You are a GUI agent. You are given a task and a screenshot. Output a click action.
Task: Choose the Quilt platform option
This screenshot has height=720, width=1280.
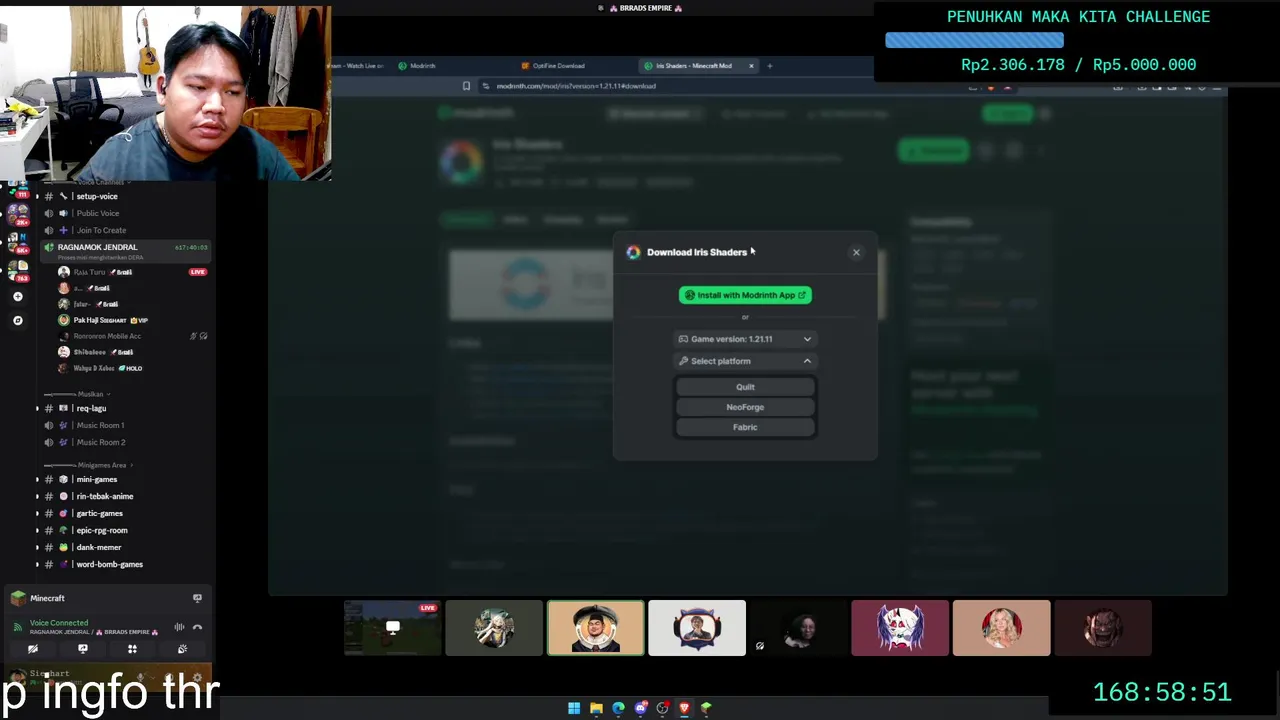click(745, 387)
